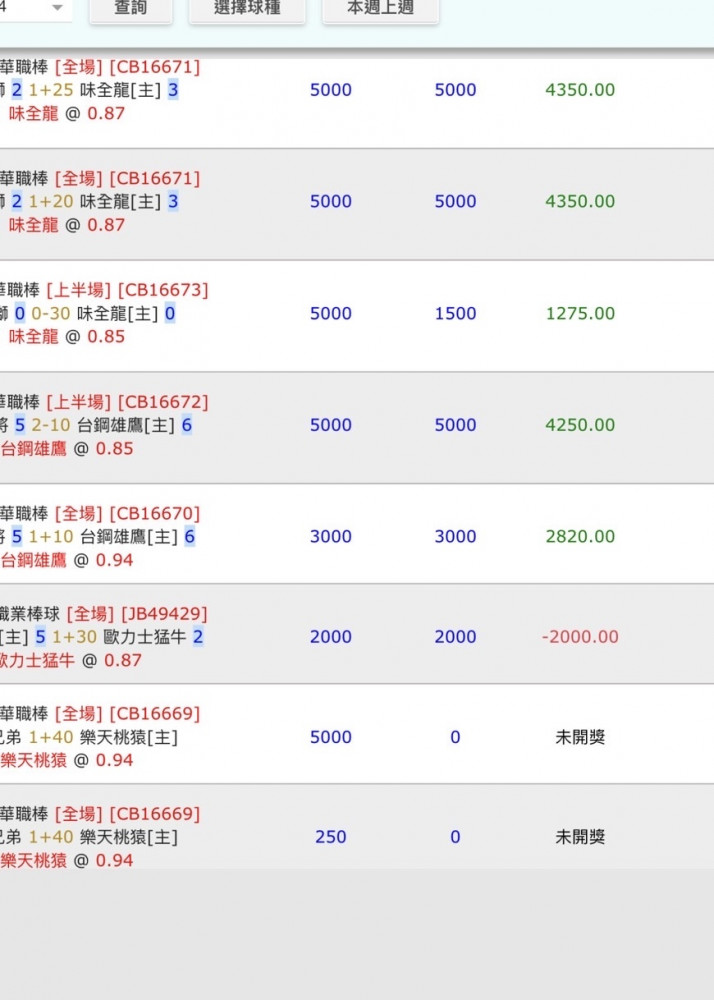
Task: Click the [JB49429] game code
Action: [164, 614]
